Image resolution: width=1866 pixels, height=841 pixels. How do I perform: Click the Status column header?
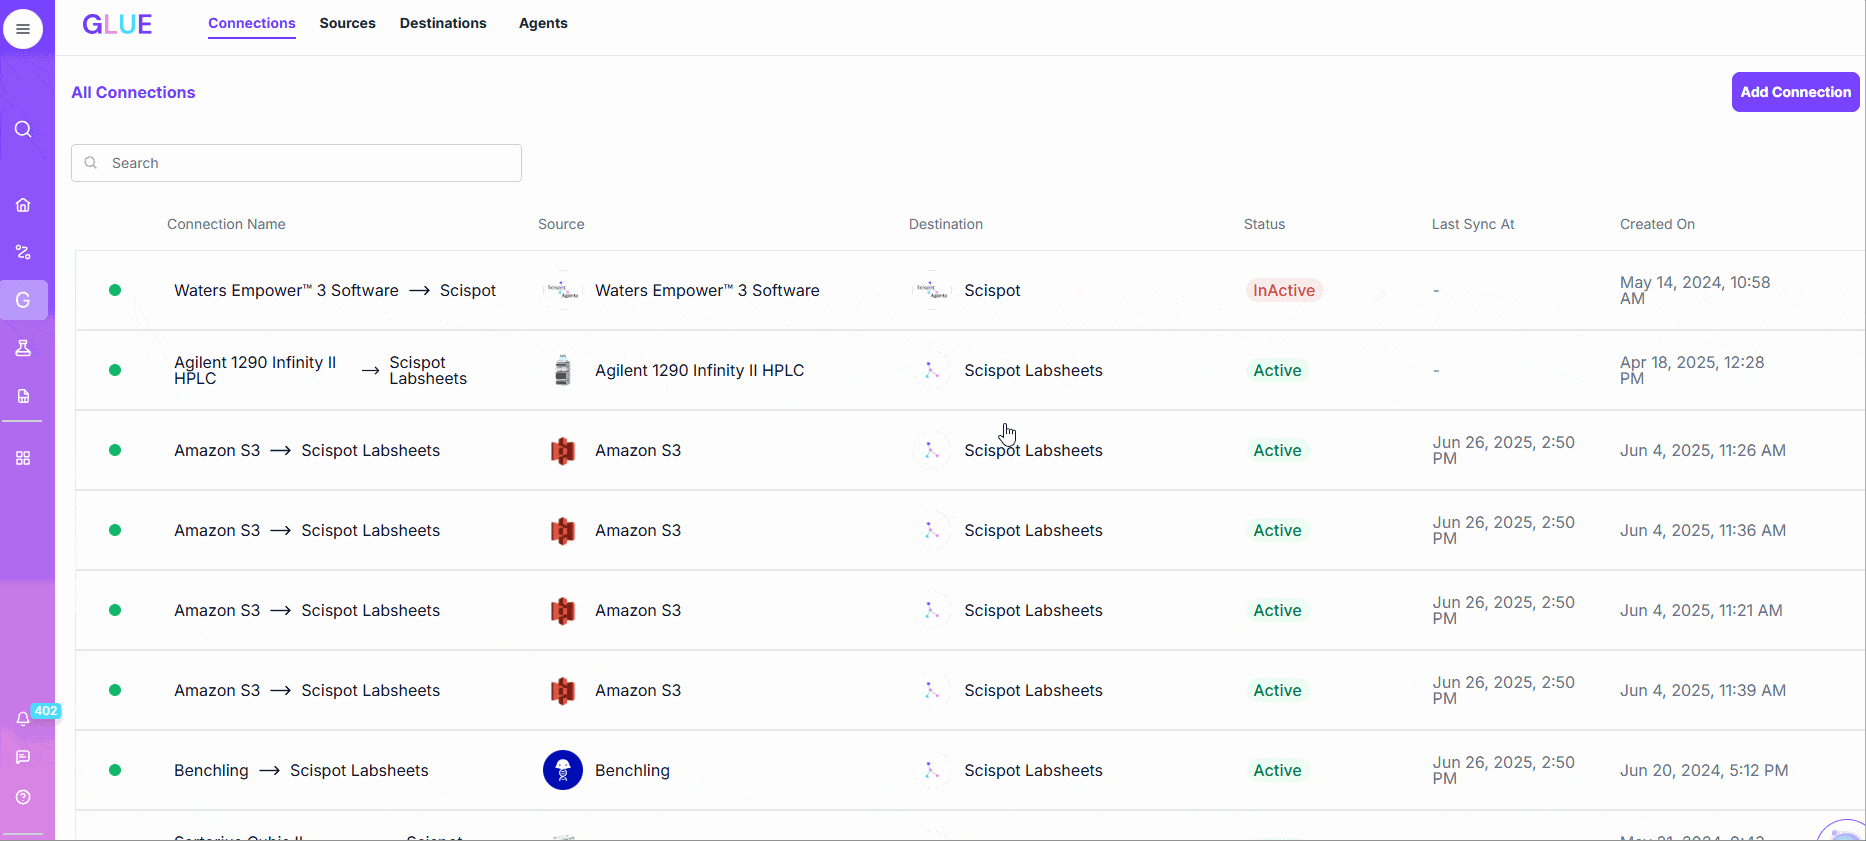coord(1264,224)
